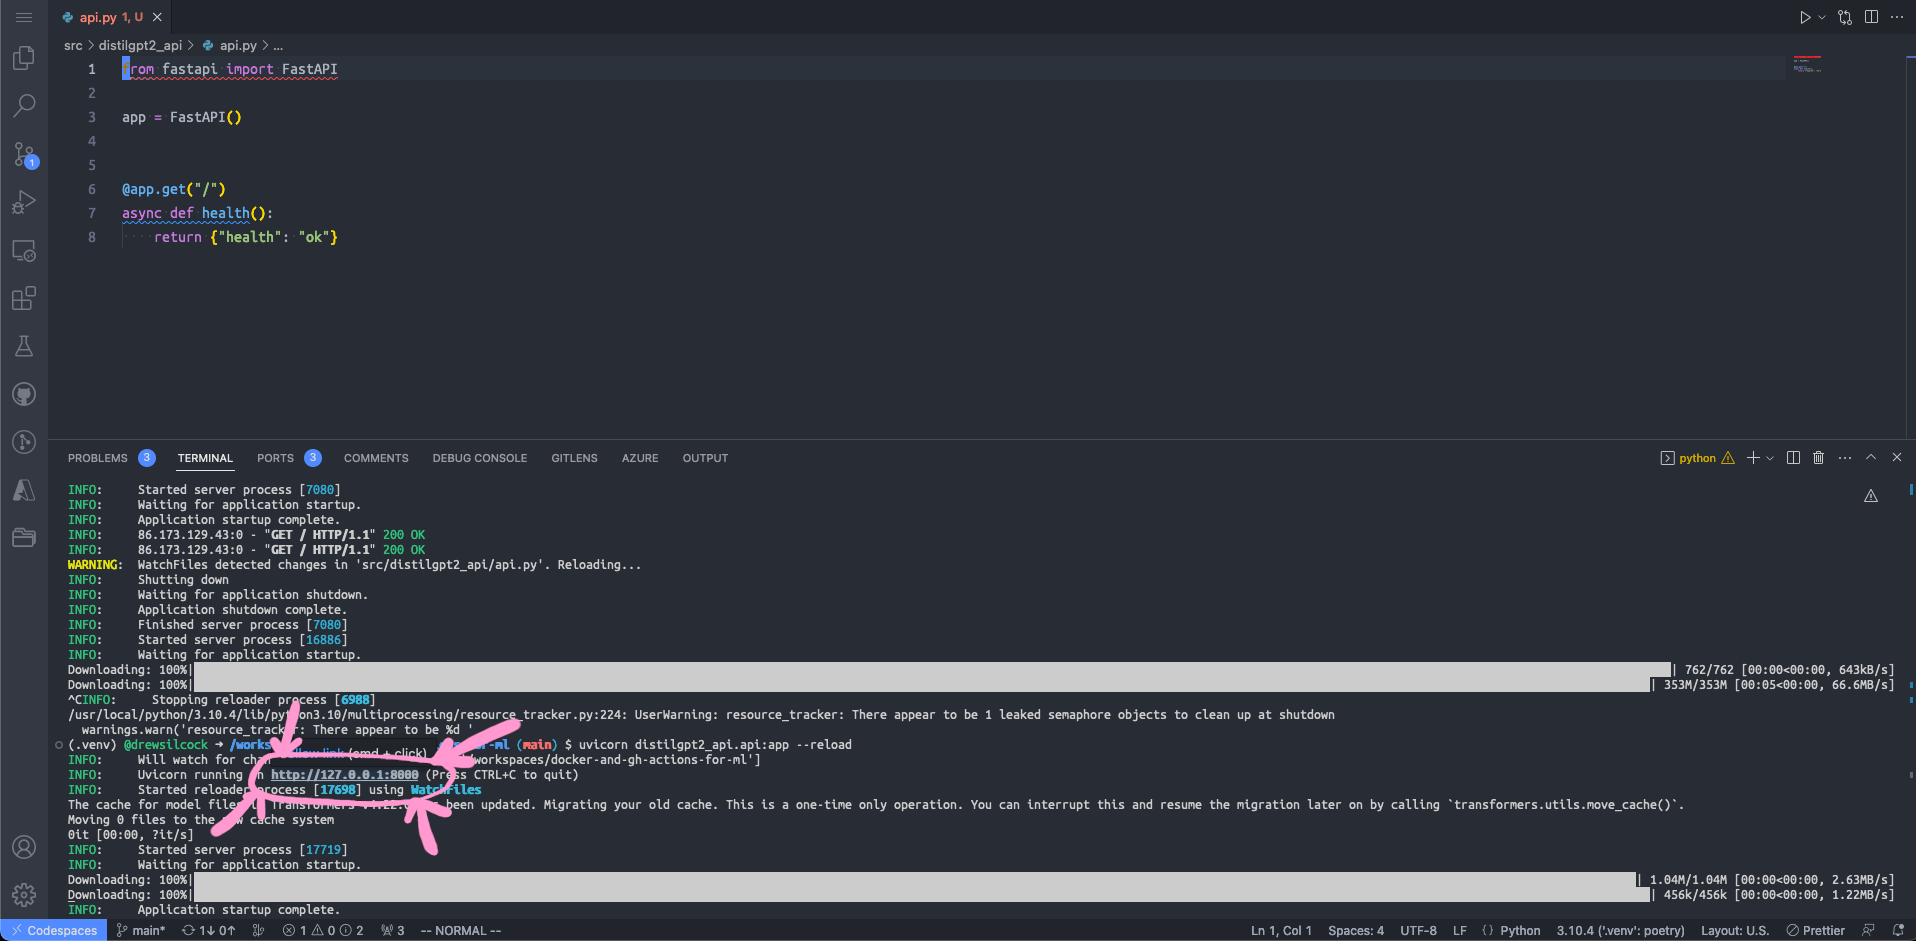Image resolution: width=1916 pixels, height=941 pixels.
Task: Click the editor minimap preview
Action: pyautogui.click(x=1807, y=66)
